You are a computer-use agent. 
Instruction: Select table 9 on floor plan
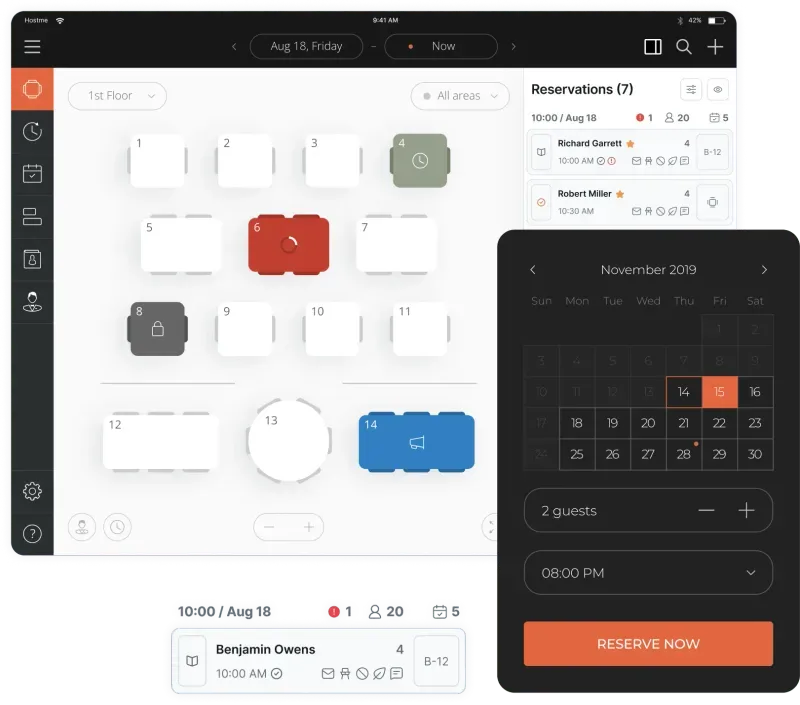point(245,329)
